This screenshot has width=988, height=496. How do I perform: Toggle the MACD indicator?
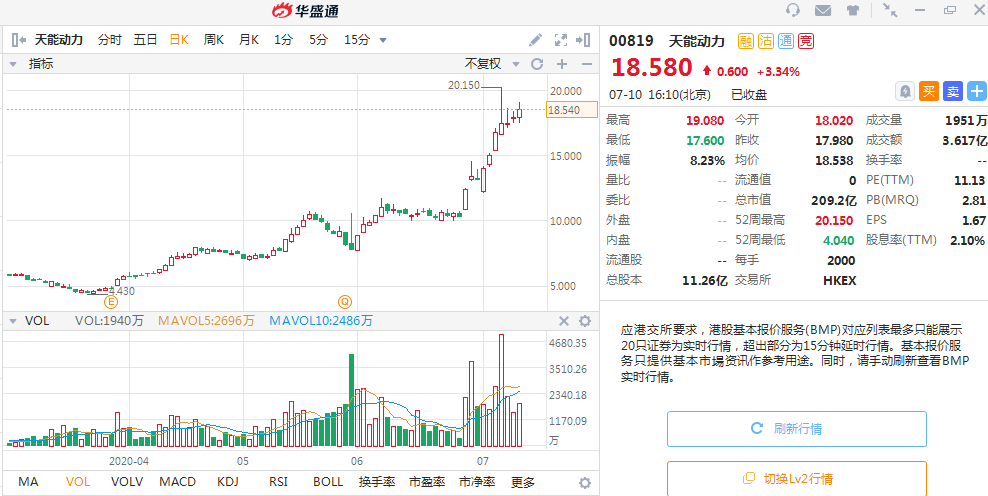pyautogui.click(x=178, y=482)
